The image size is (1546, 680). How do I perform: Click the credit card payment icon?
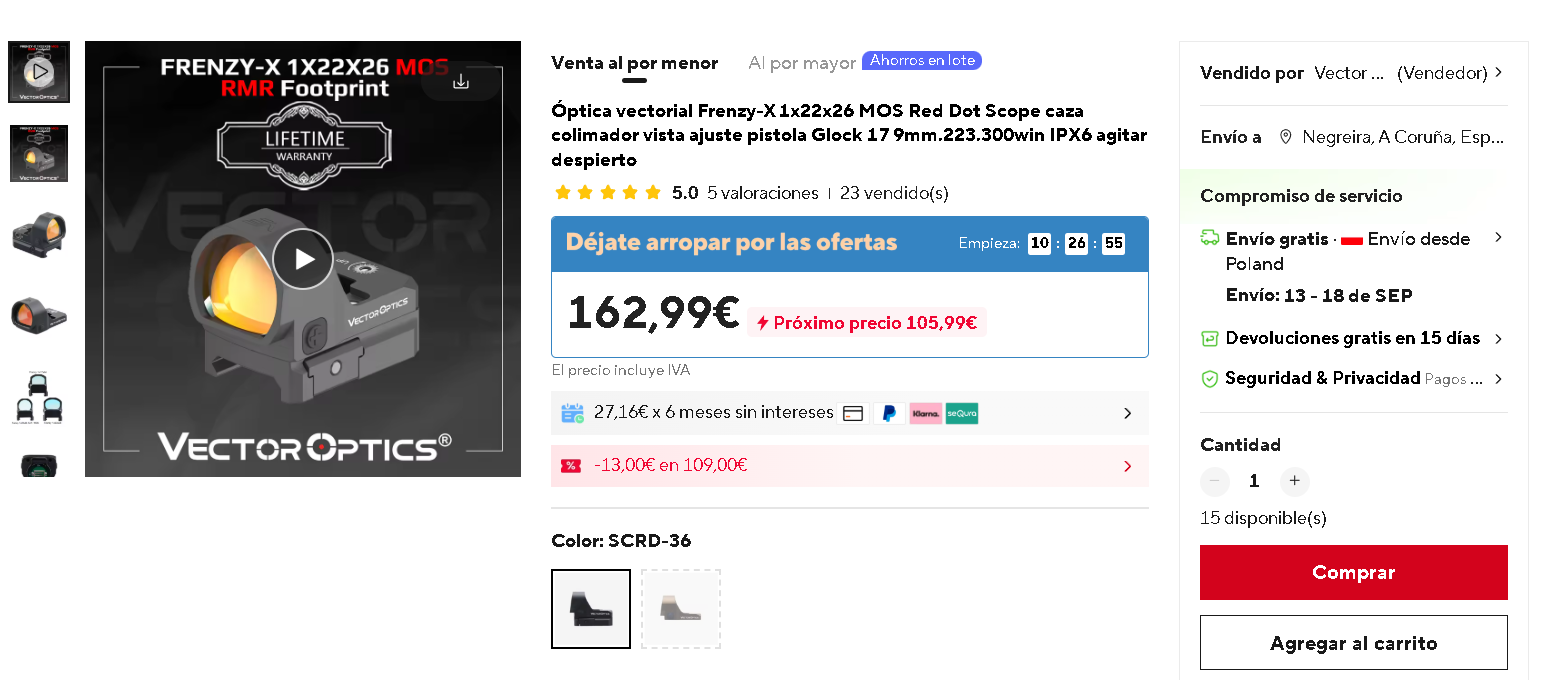853,413
